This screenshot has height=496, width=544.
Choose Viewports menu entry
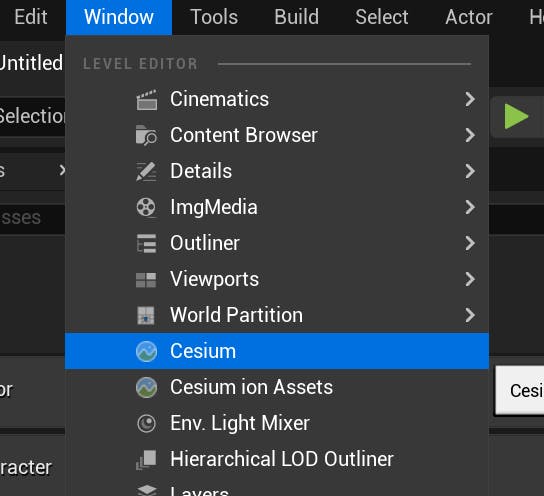click(277, 279)
